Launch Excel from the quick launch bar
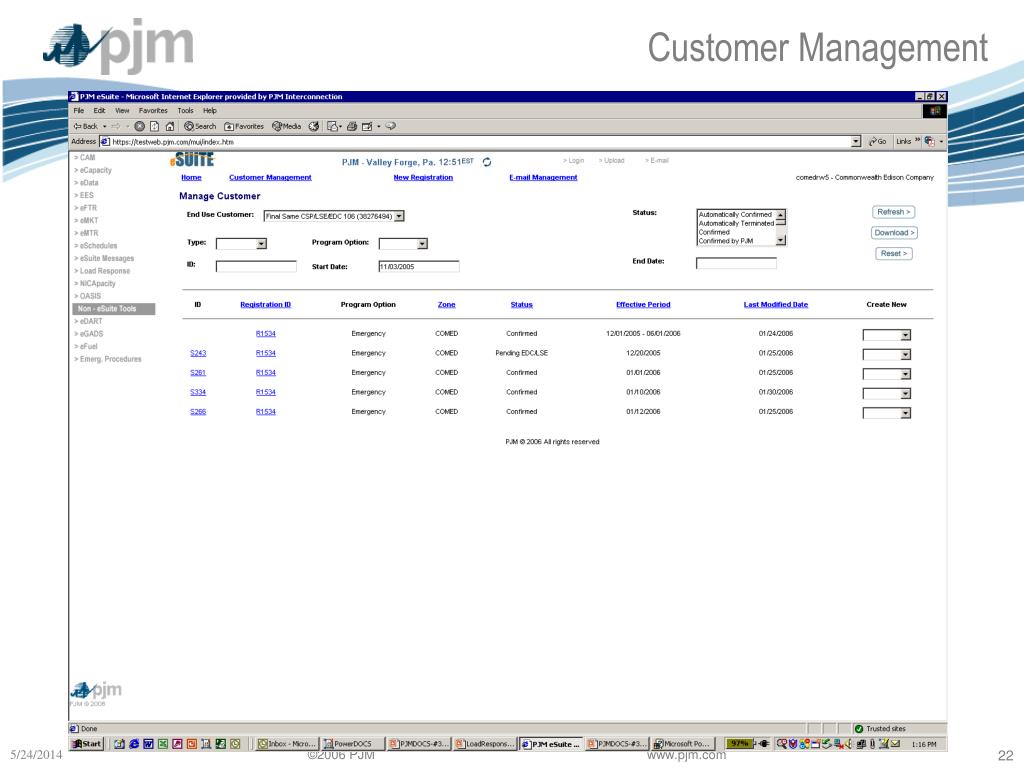 163,744
